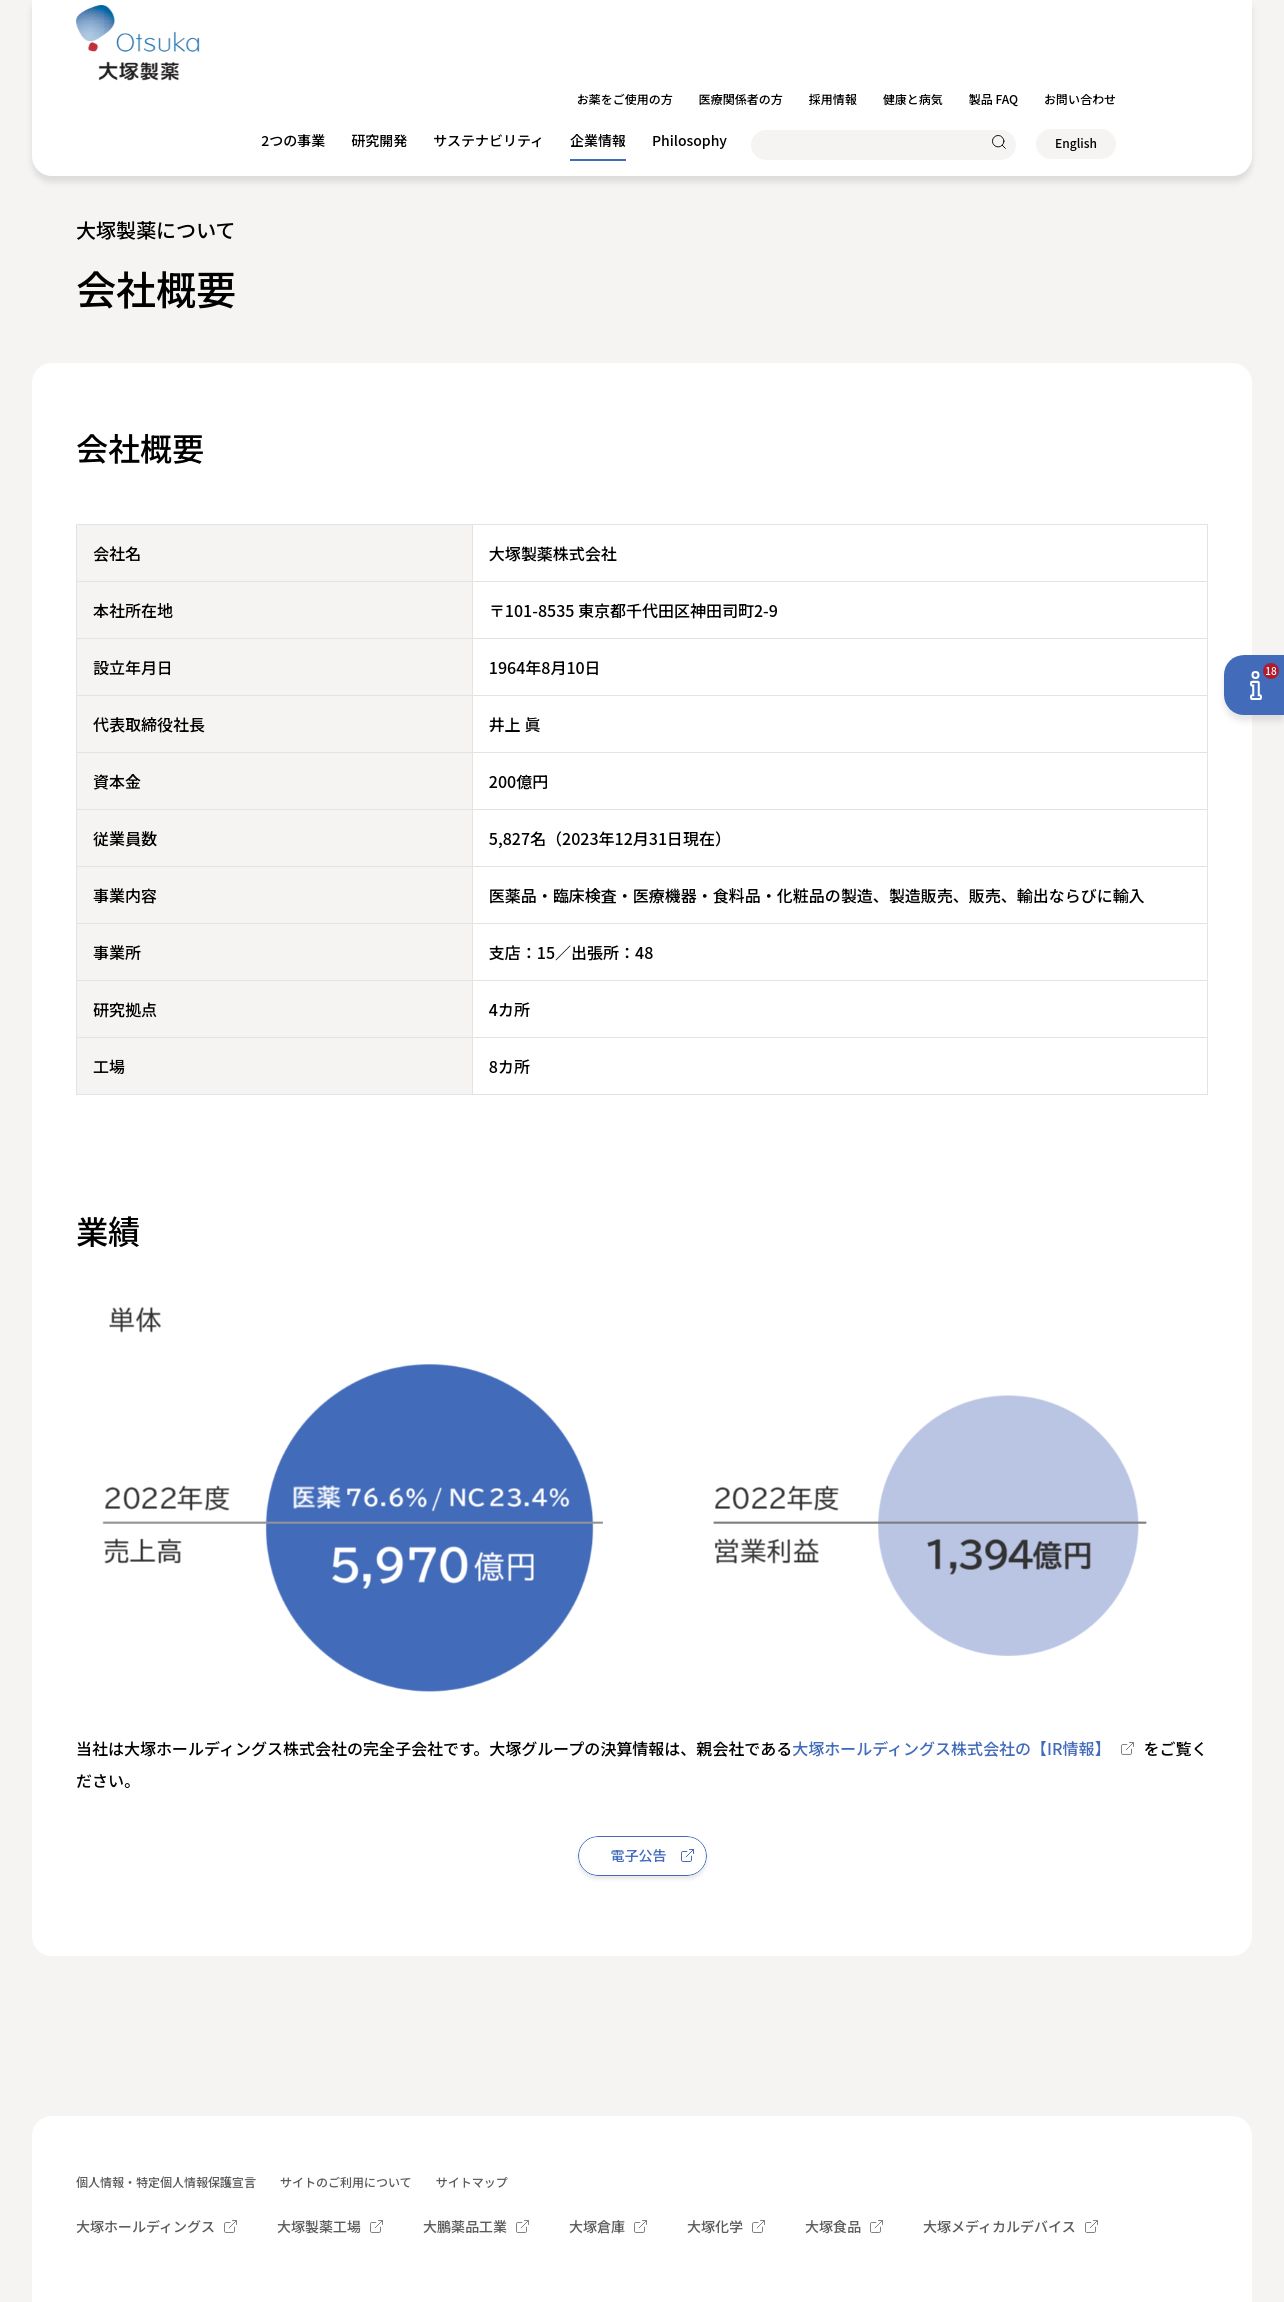Click the 業績 section heading
The width and height of the screenshot is (1284, 2302).
[108, 1232]
